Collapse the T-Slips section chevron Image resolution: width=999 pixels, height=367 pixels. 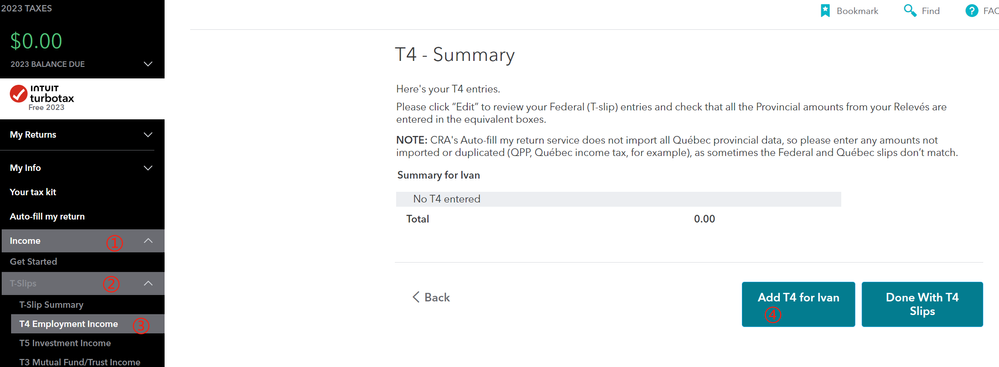point(148,284)
